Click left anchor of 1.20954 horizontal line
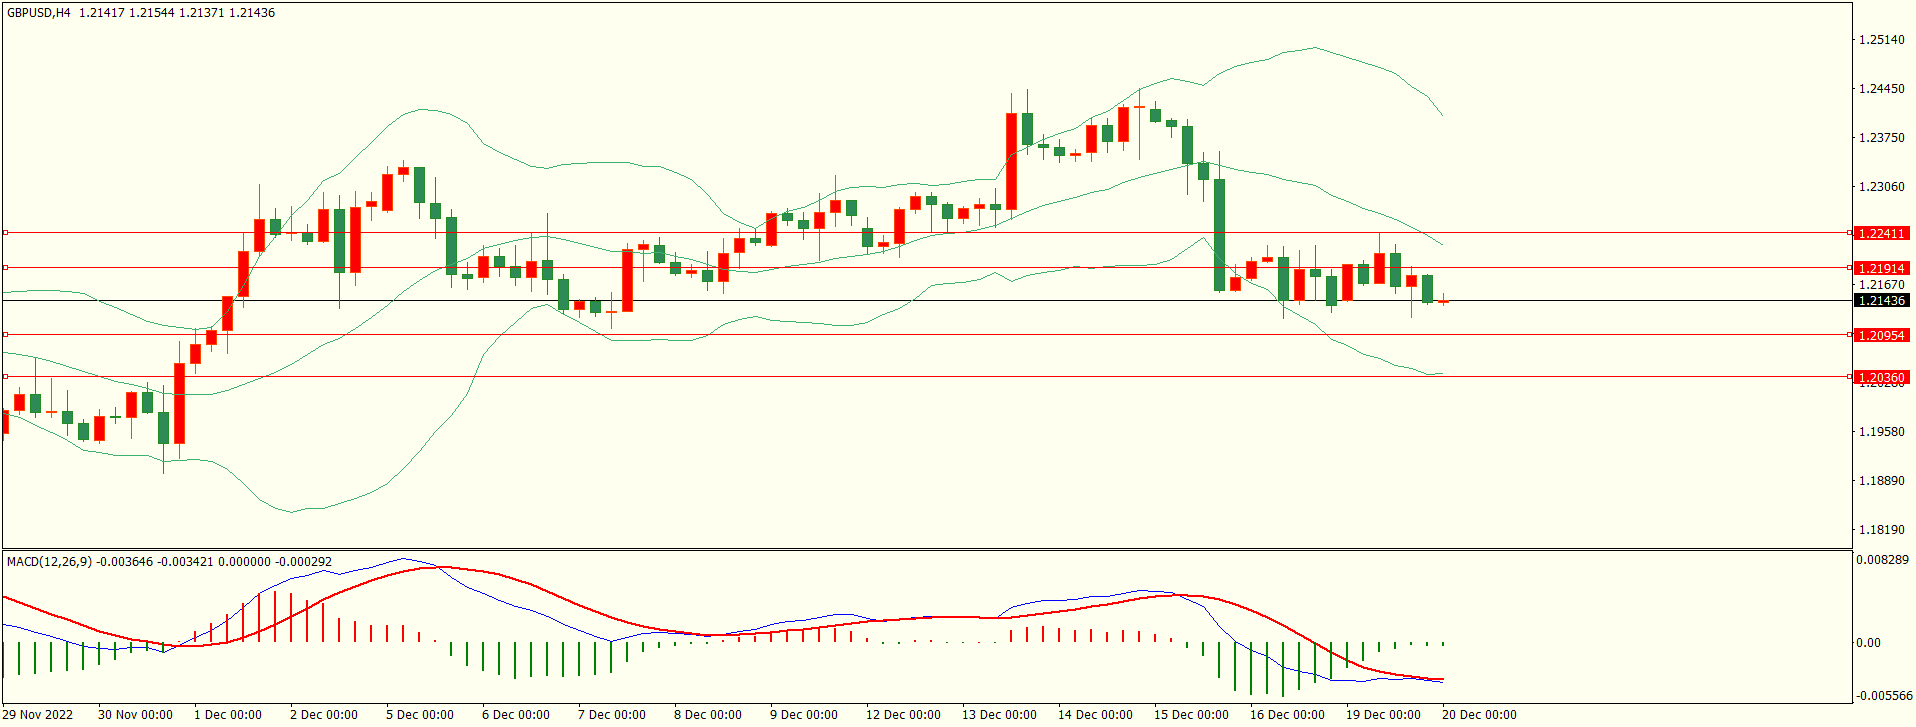 (x=5, y=334)
